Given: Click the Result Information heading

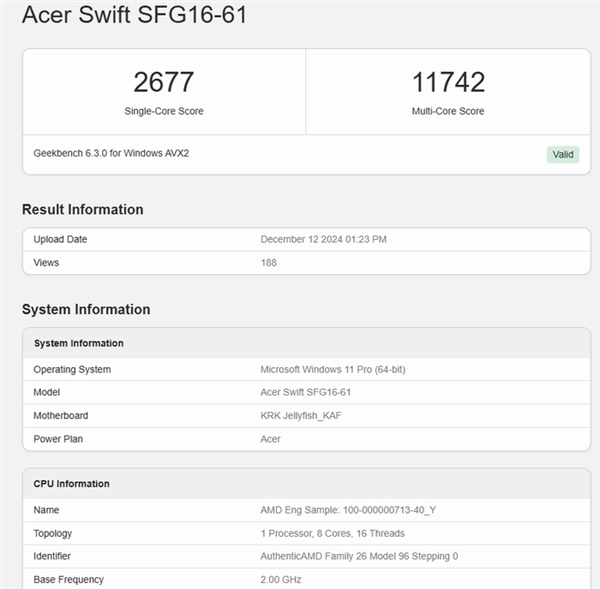Looking at the screenshot, I should (x=83, y=209).
